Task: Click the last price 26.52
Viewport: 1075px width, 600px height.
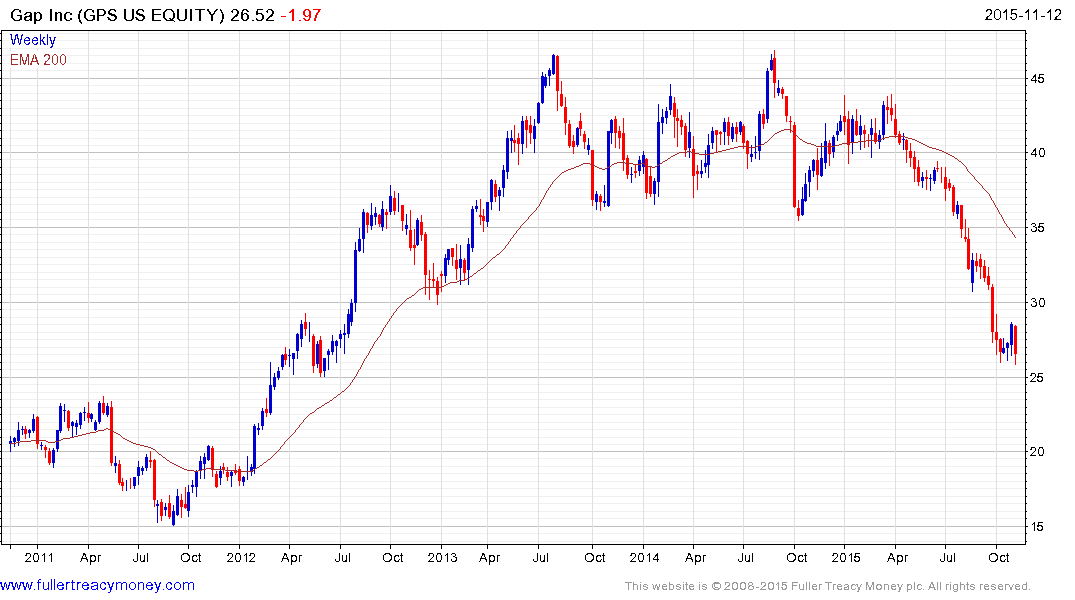Action: point(252,15)
